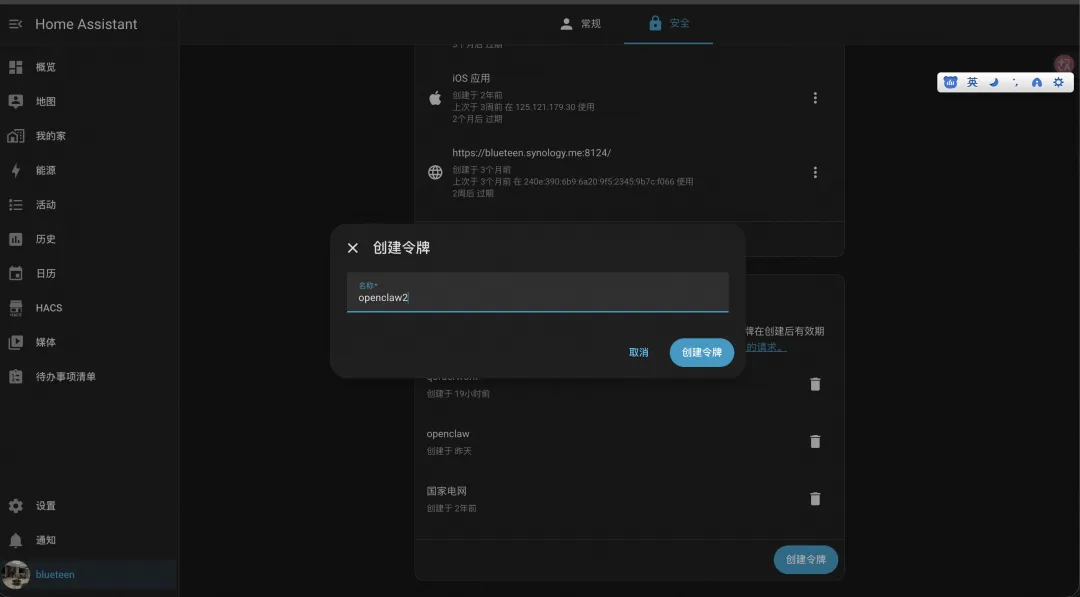Open the input method settings gear
1080x597 pixels.
tap(1059, 83)
